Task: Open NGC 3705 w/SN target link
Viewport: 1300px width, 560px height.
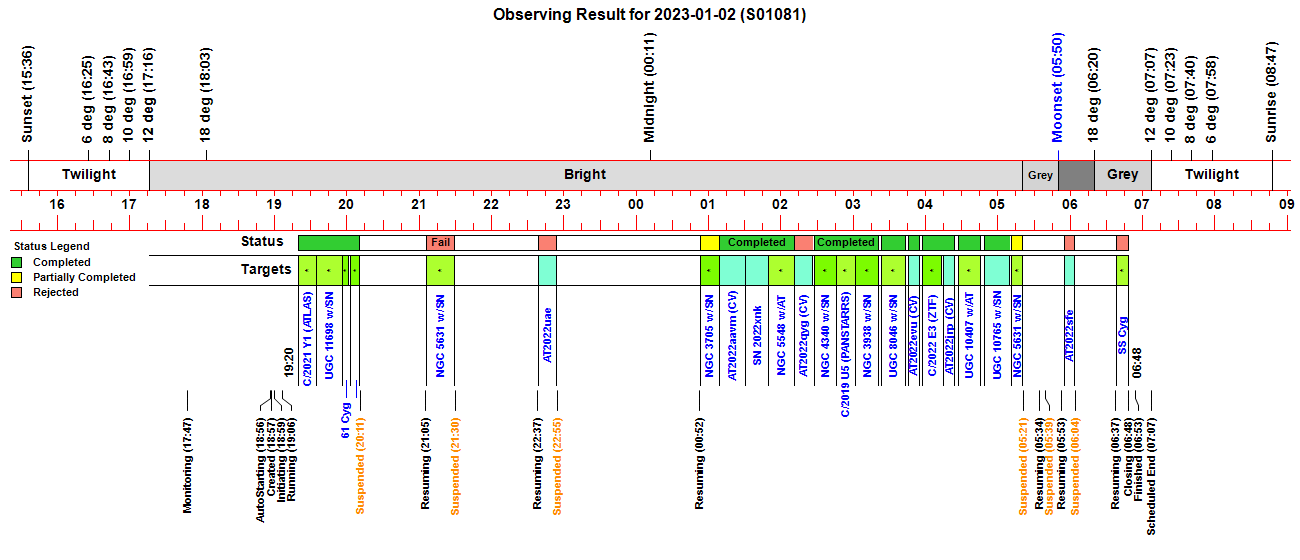Action: coord(709,337)
